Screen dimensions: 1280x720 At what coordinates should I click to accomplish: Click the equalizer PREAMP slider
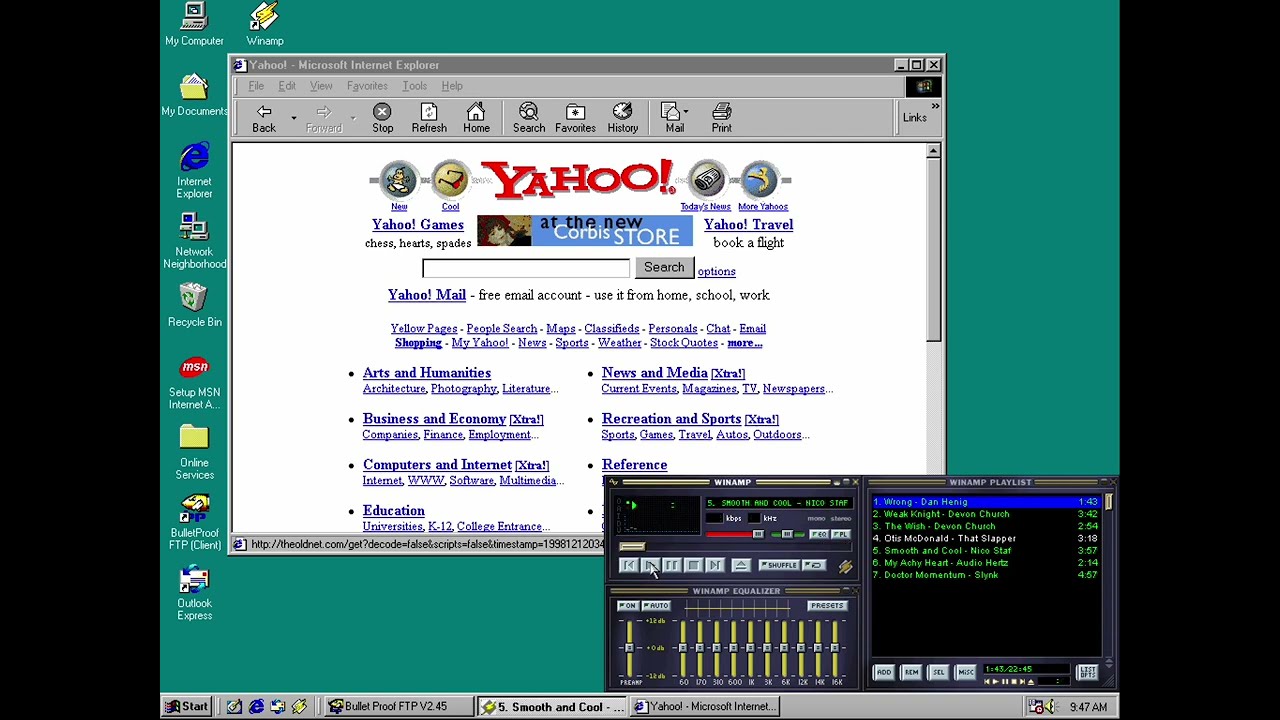630,648
